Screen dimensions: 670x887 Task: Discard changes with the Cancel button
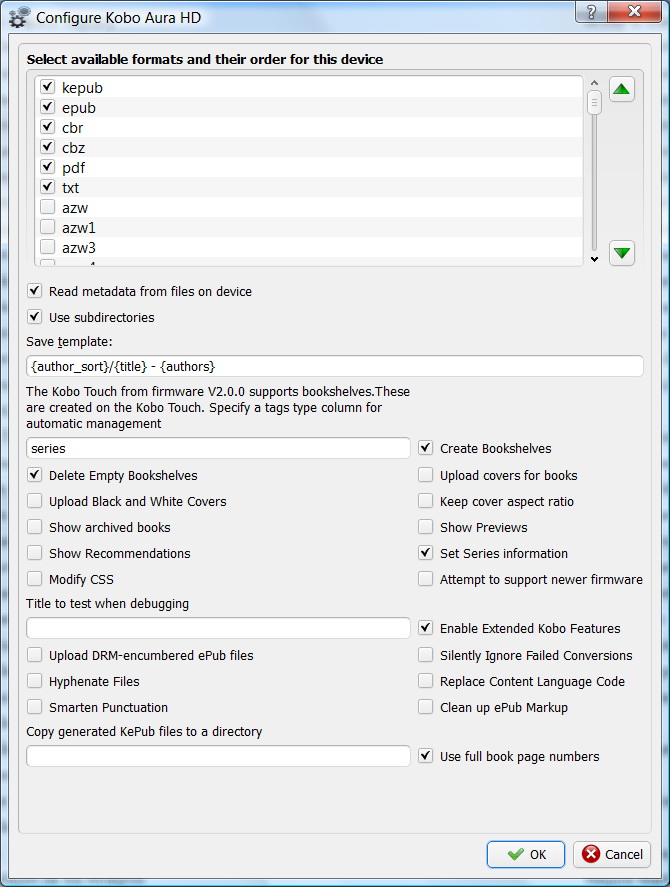click(x=612, y=854)
